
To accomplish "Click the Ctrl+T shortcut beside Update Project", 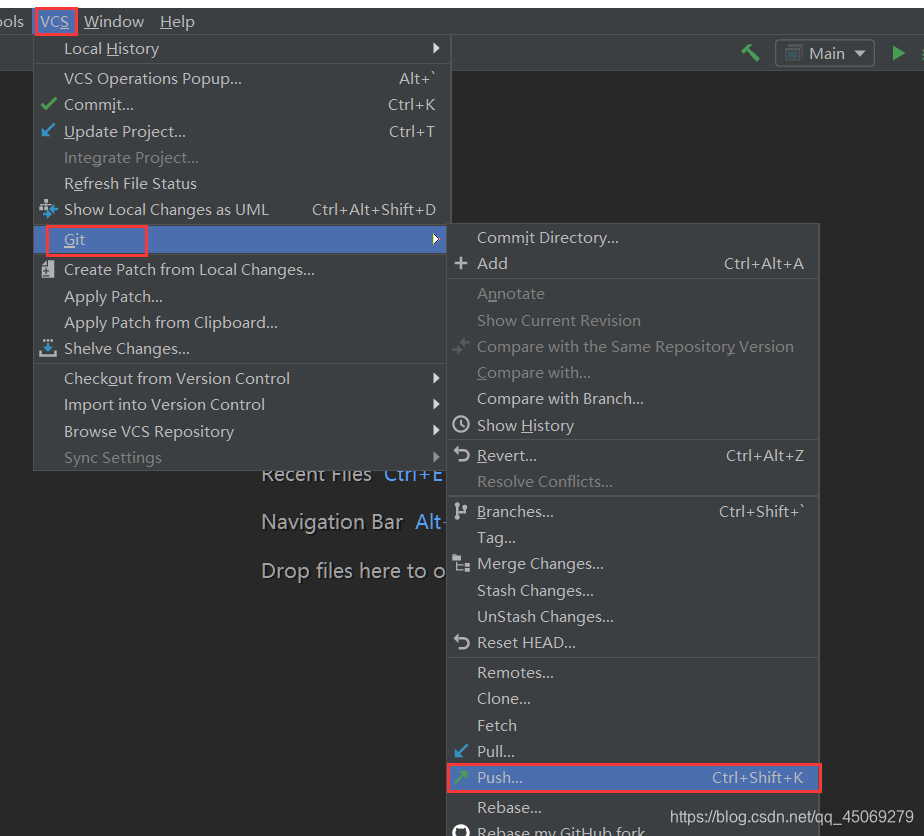I will (x=412, y=131).
